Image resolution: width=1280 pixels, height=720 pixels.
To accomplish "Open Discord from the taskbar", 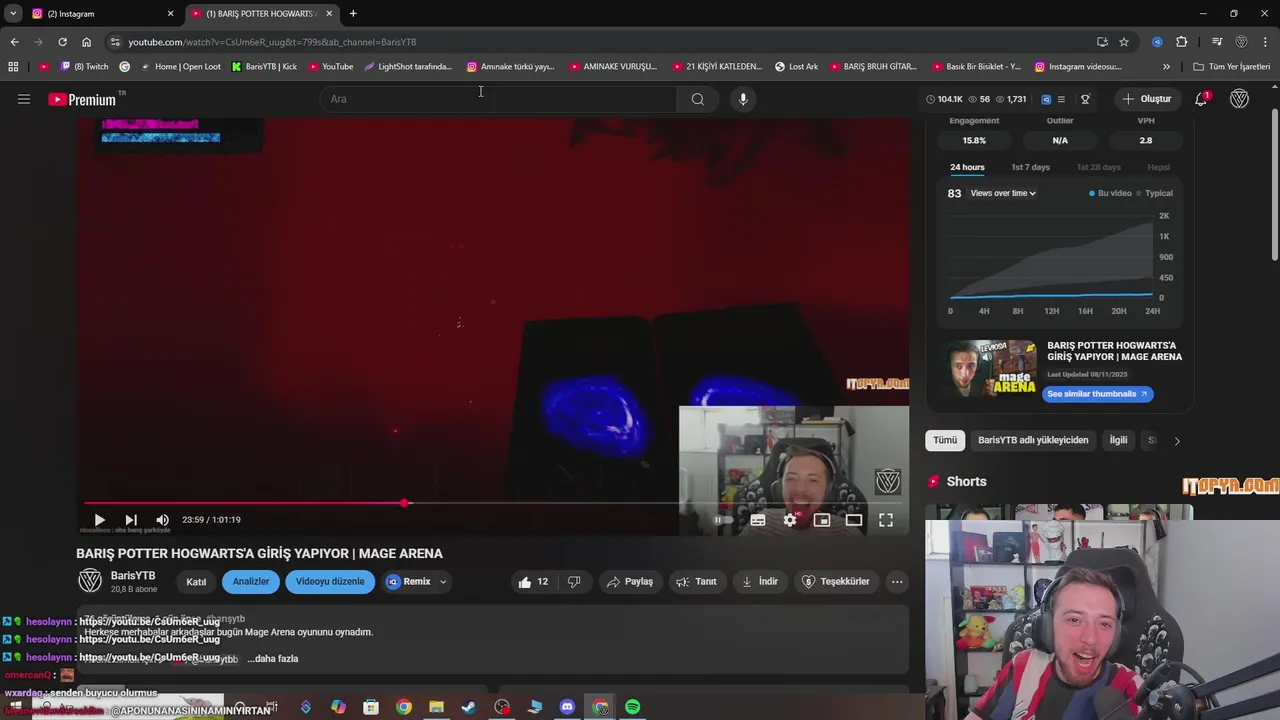I will coord(567,707).
